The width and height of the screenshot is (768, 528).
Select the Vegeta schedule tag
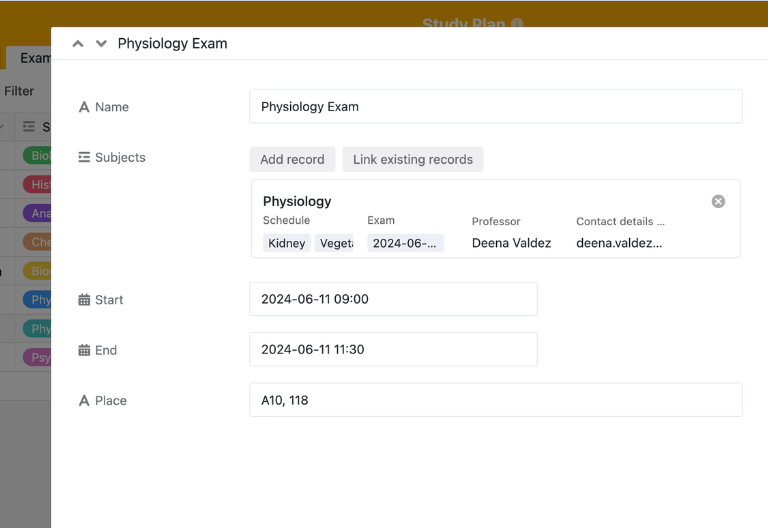[x=334, y=243]
